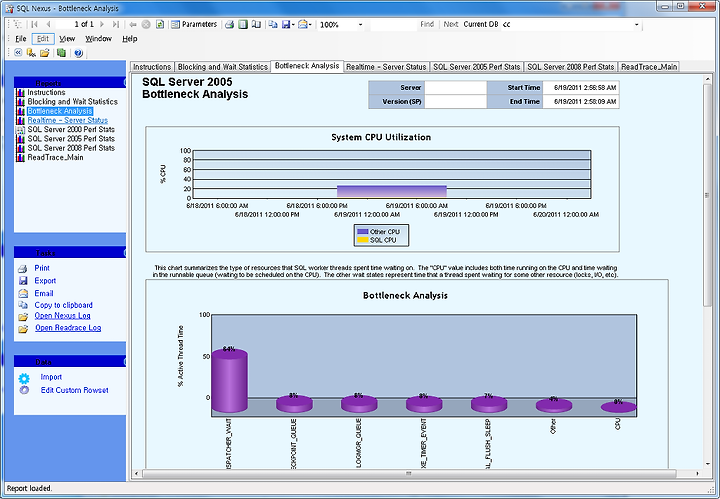Viewport: 720px width, 499px height.
Task: Select SQL Server 2005 Perf Stats in sidebar
Action: point(71,139)
